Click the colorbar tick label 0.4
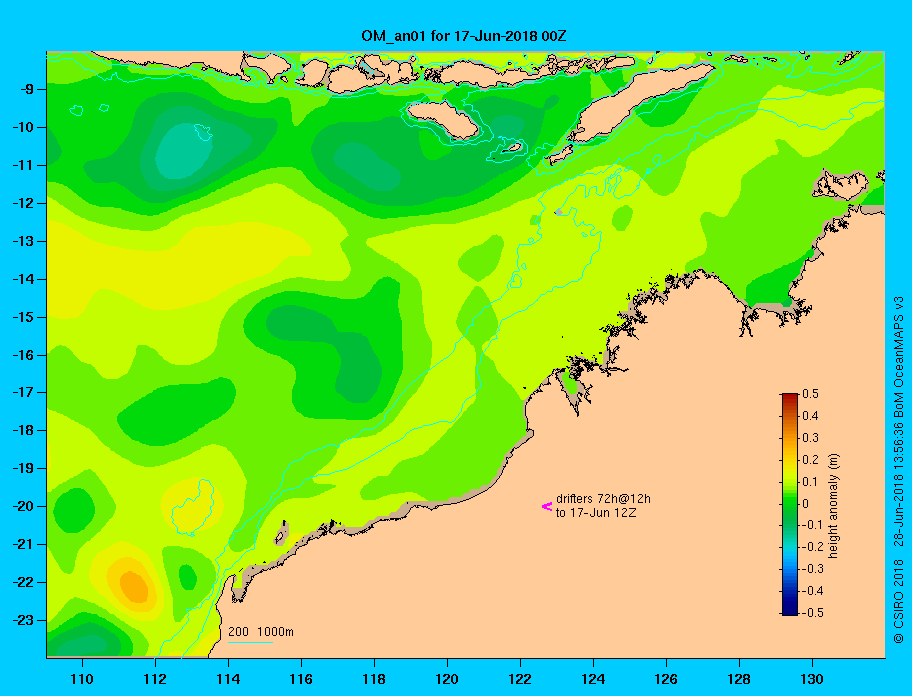Screen dimensions: 912x696 (810, 416)
